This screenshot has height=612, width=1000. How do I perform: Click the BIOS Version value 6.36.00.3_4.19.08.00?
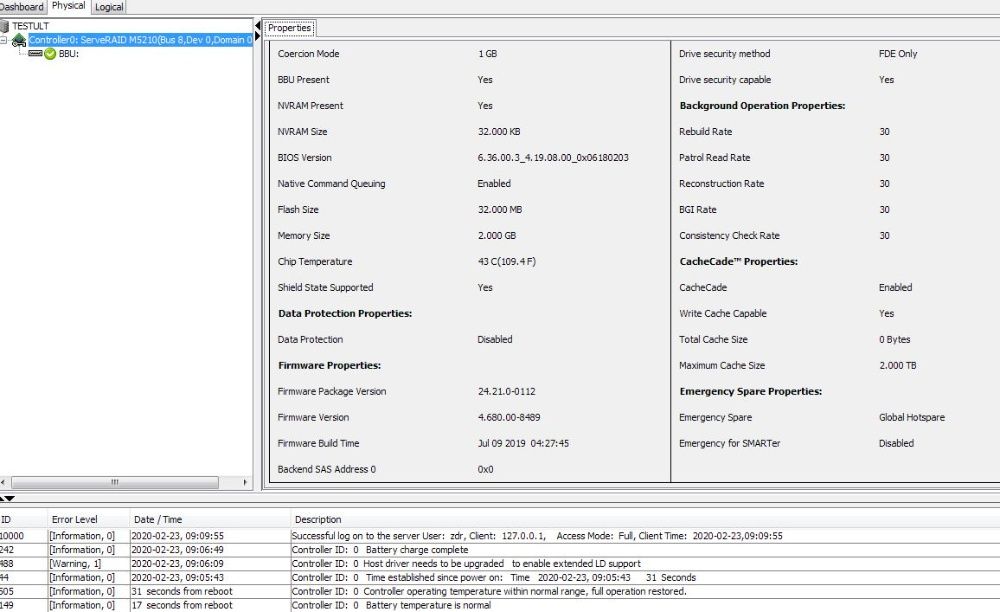(x=553, y=157)
